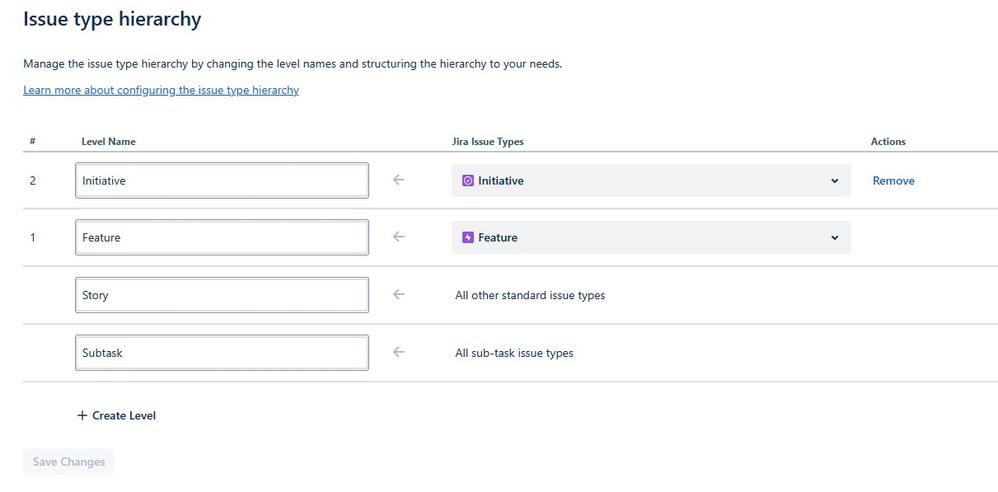Click the purple Feature lightning icon
Viewport: 998px width, 492px height.
coord(468,238)
